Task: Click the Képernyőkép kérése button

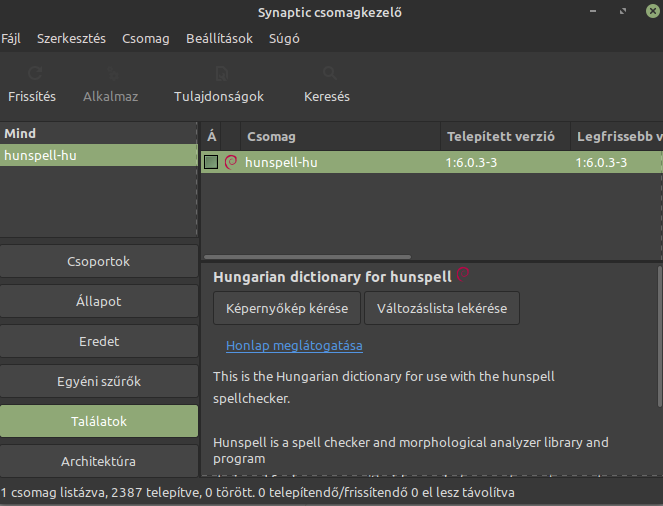Action: (x=287, y=308)
